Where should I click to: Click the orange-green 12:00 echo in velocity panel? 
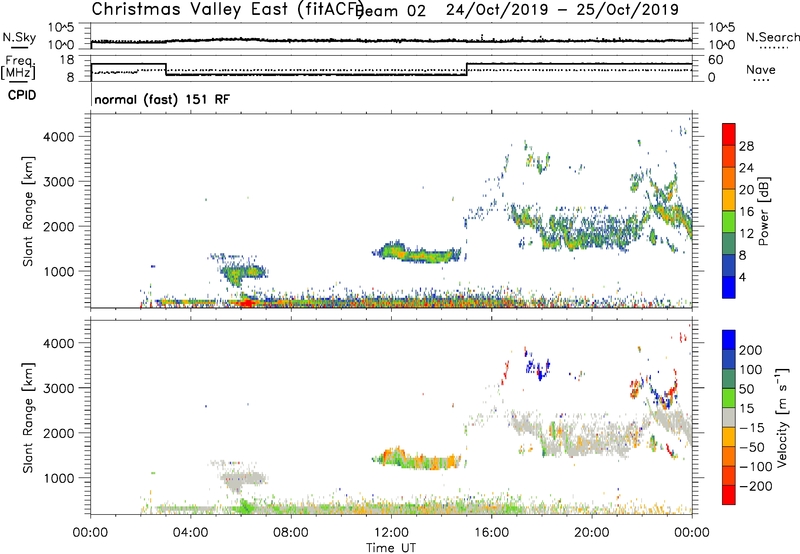(417, 458)
